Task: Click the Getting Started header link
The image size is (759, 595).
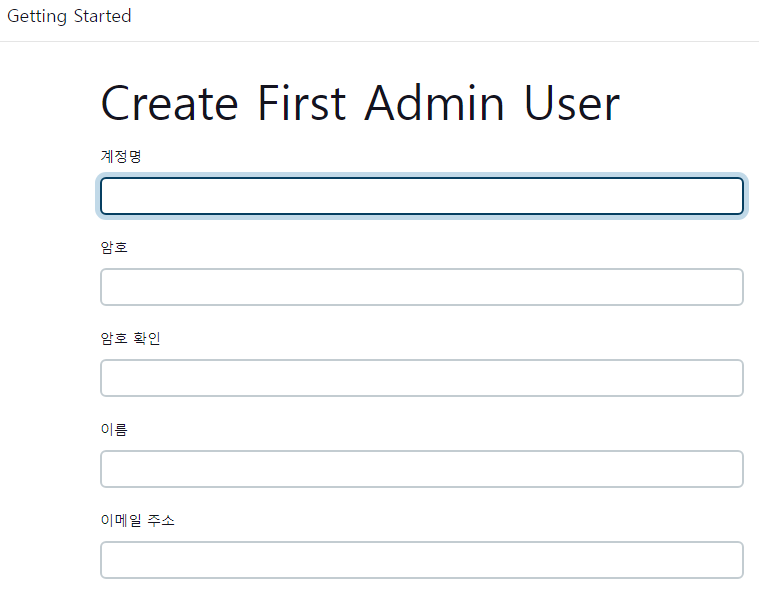Action: click(69, 17)
